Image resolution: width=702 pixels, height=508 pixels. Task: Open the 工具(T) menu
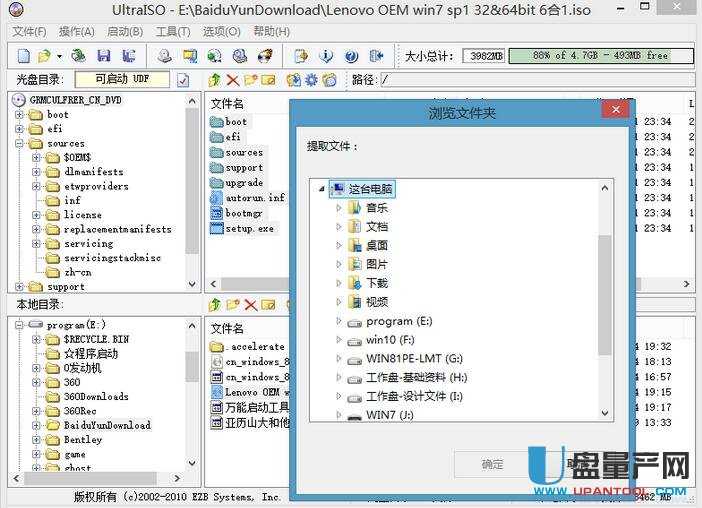pyautogui.click(x=172, y=32)
